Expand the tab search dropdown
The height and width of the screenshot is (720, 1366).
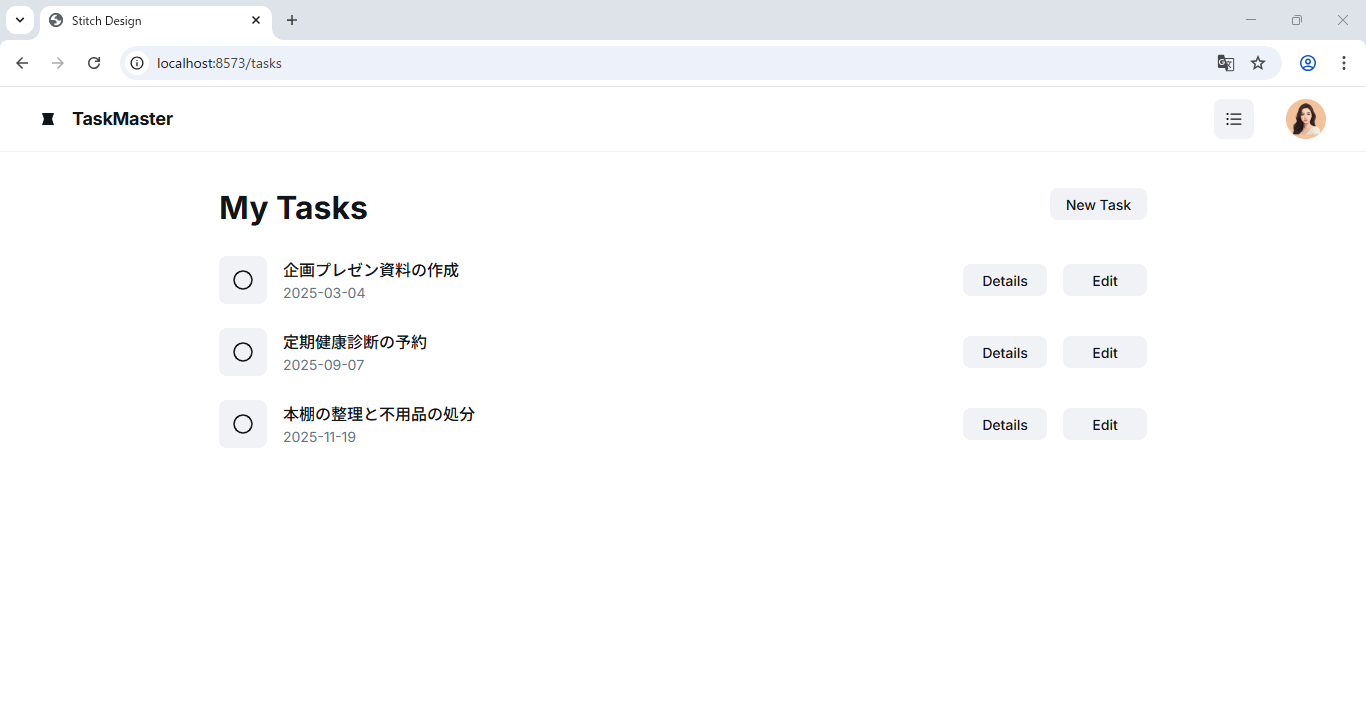20,20
